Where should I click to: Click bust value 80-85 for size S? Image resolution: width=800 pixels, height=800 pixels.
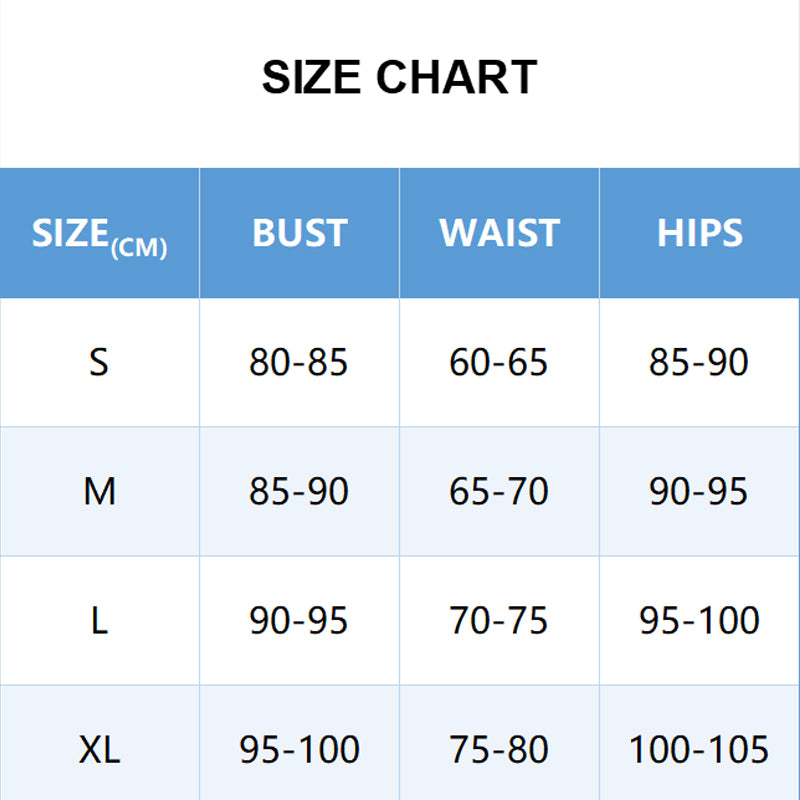coord(299,362)
